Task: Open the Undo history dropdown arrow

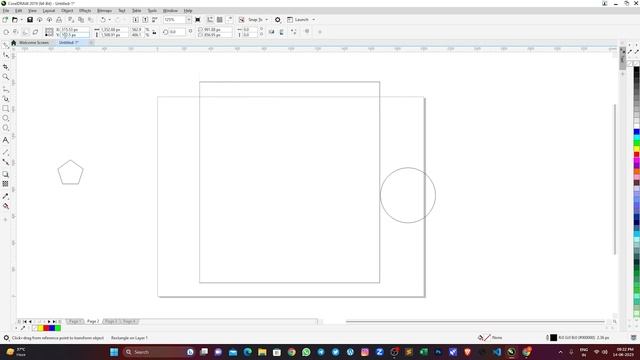Action: pos(109,20)
